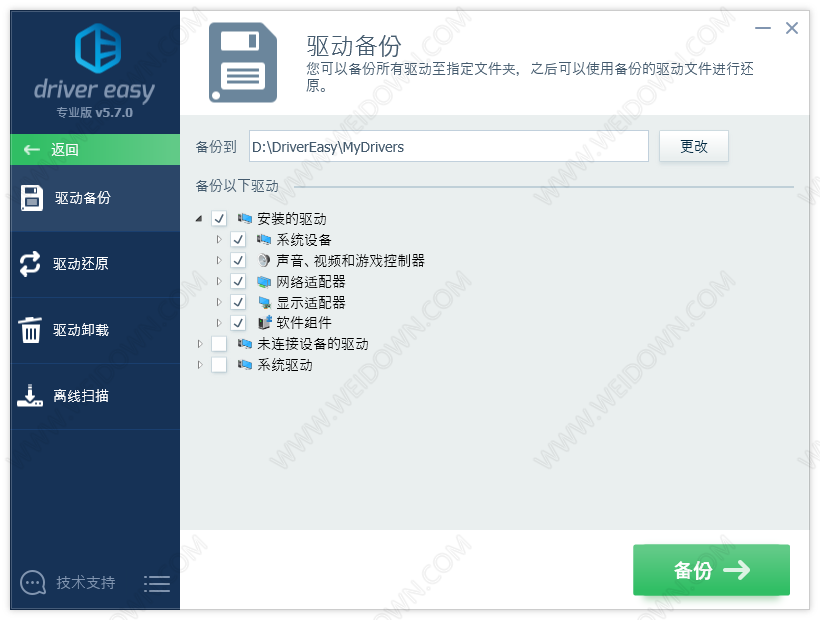This screenshot has width=820, height=620.
Task: Check the 系统驱动 checkbox
Action: (x=219, y=364)
